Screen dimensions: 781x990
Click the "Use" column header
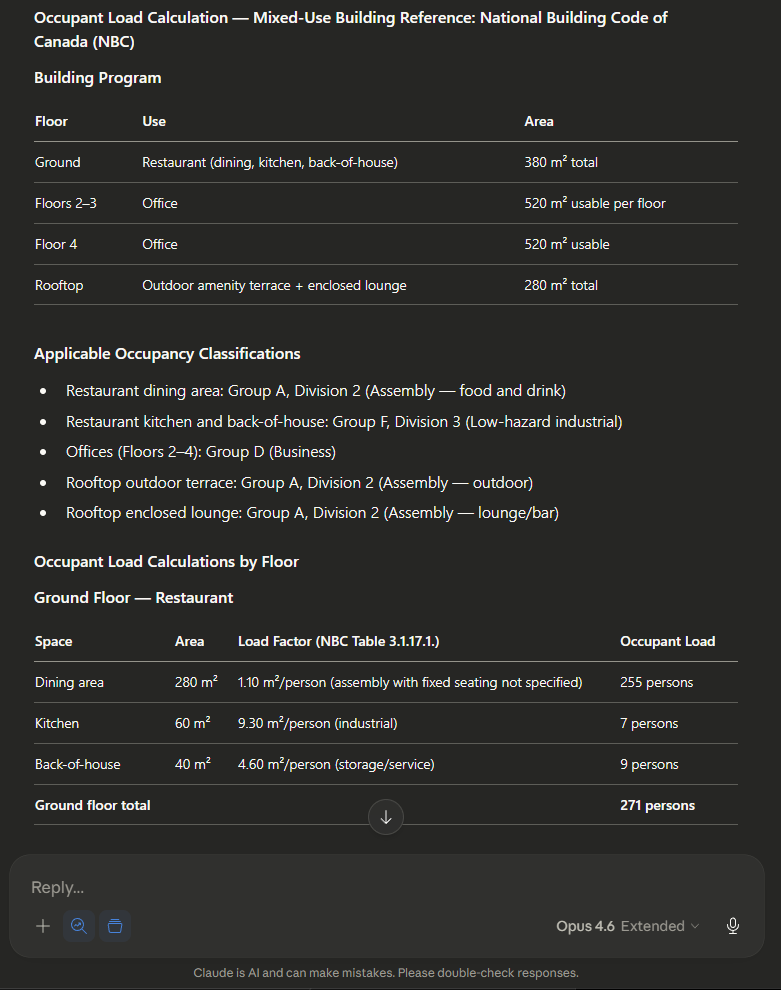pos(154,121)
